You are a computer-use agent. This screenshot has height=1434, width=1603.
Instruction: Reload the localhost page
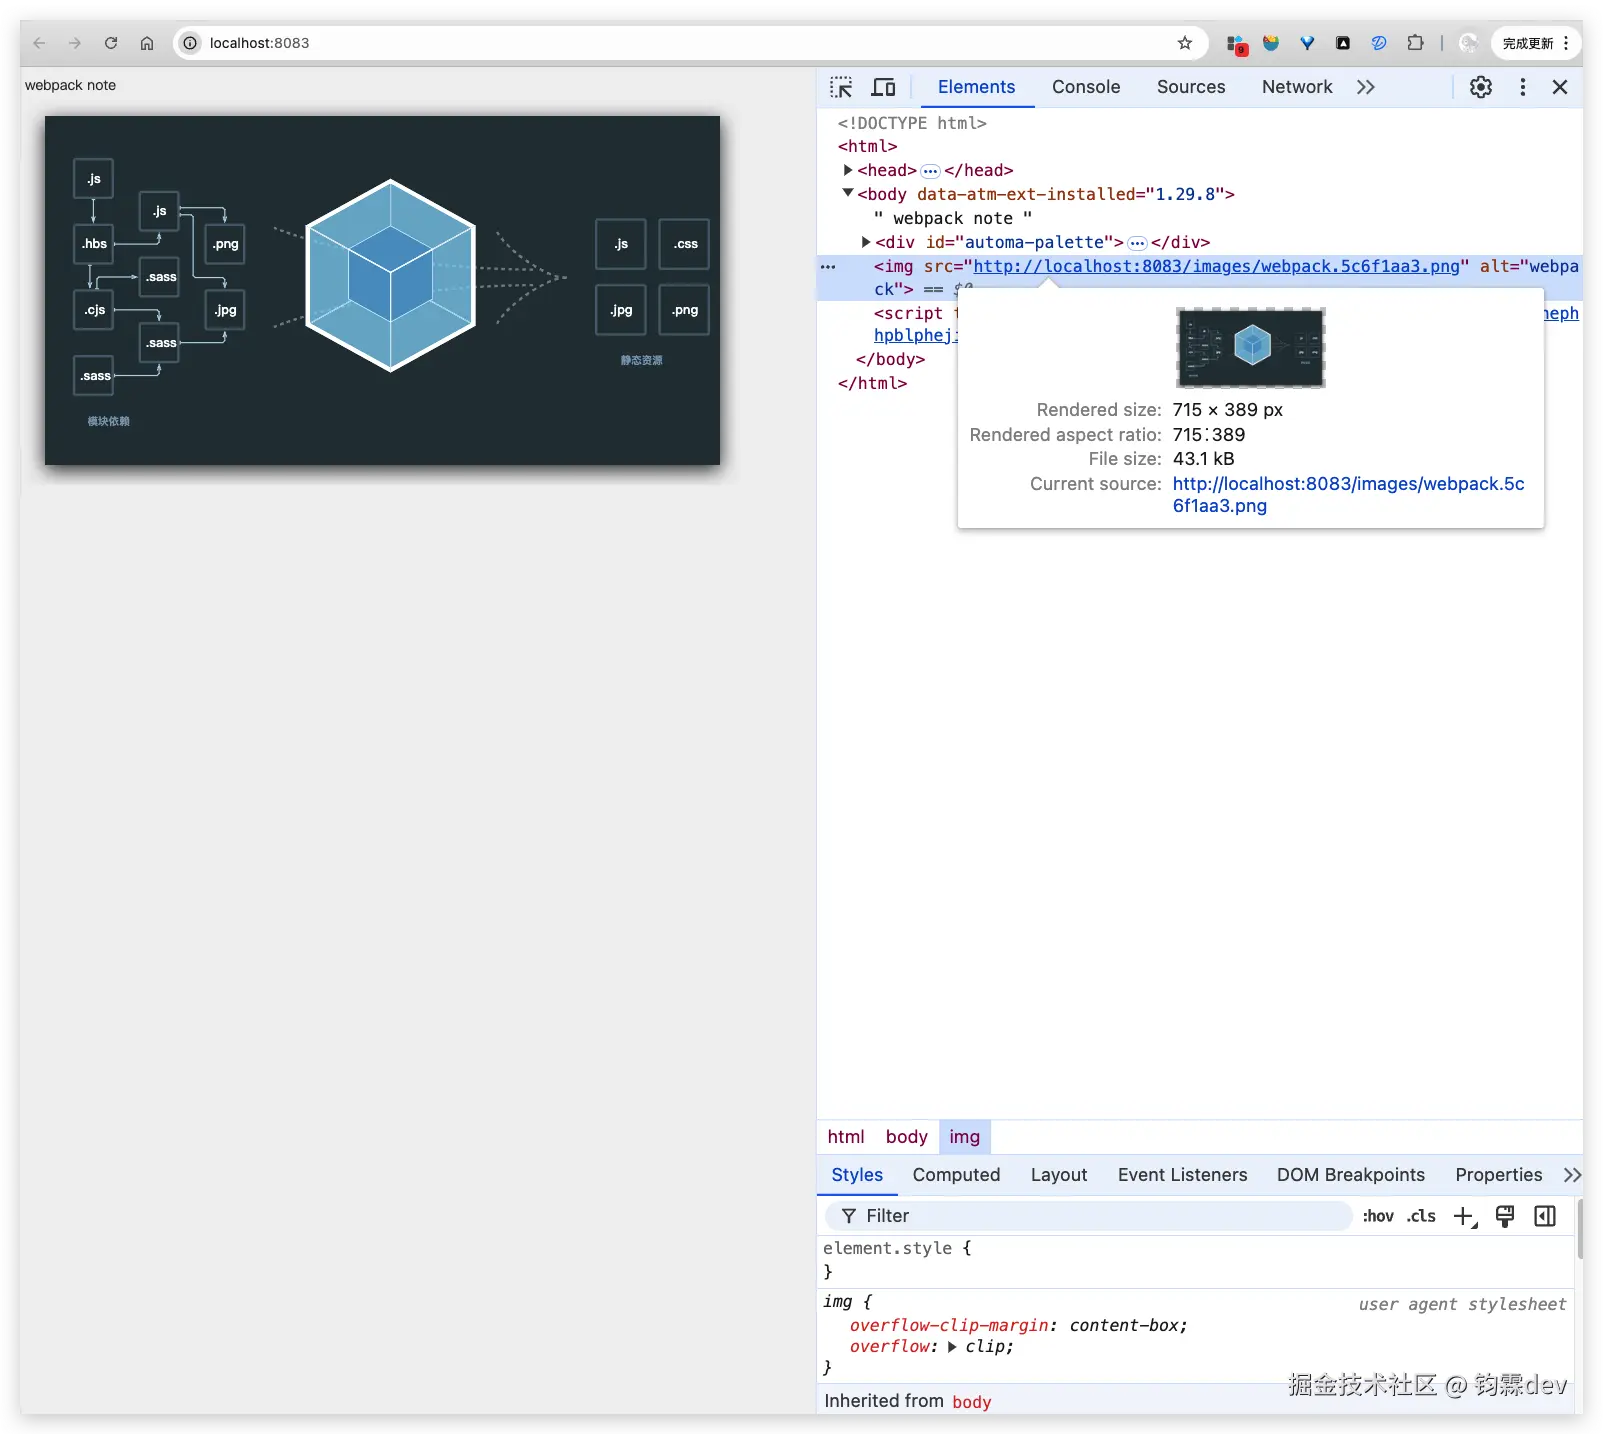[x=111, y=43]
